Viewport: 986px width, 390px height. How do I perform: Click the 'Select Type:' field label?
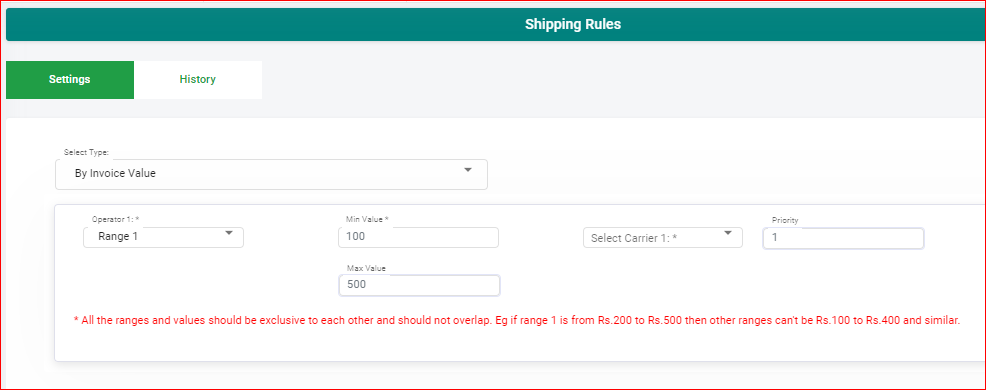click(x=86, y=153)
